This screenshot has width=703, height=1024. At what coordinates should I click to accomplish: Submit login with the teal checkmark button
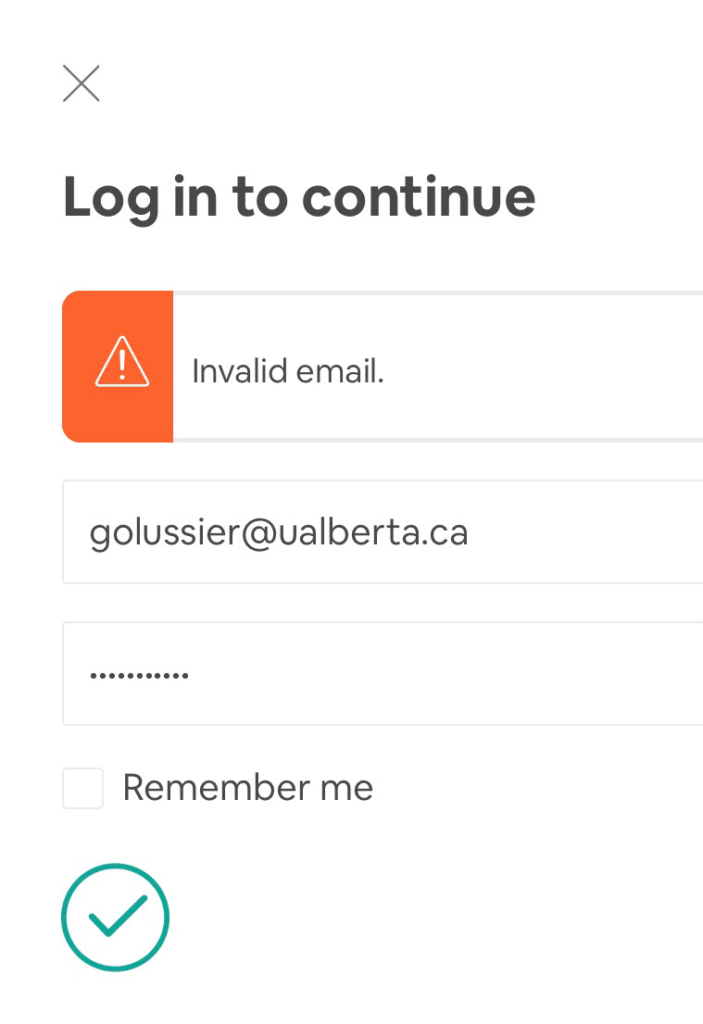click(x=116, y=918)
